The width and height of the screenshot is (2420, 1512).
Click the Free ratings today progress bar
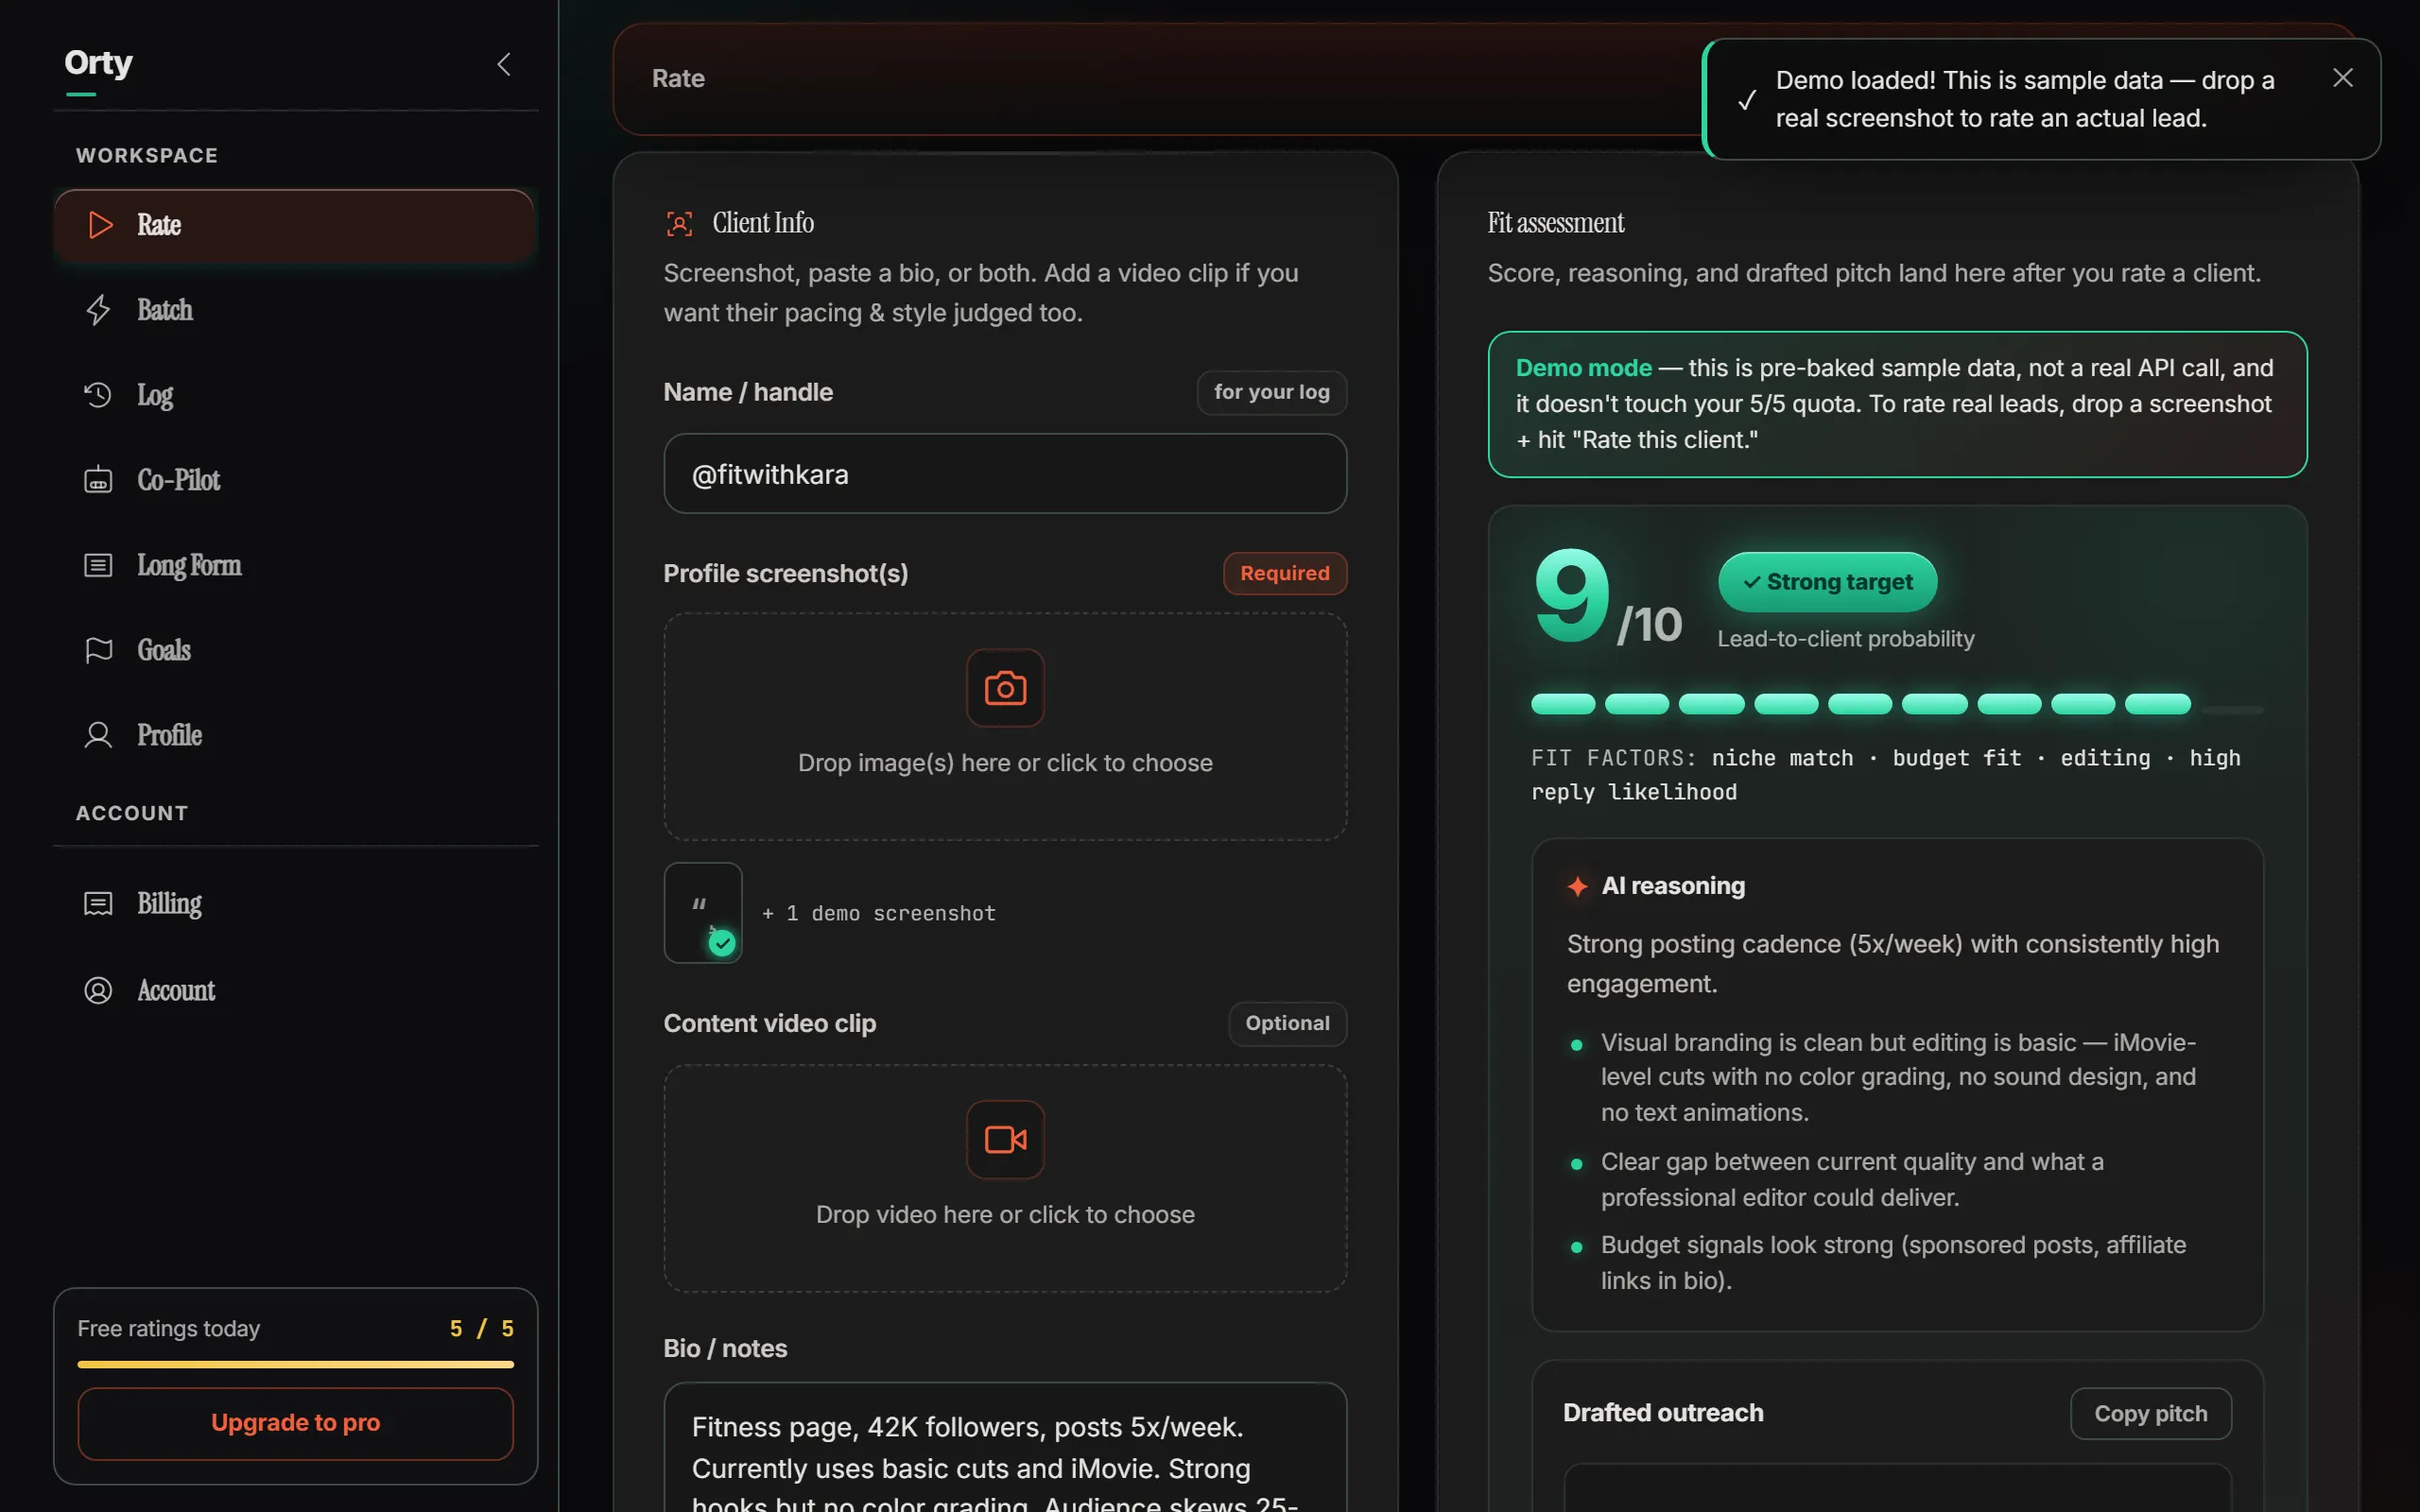pyautogui.click(x=296, y=1364)
